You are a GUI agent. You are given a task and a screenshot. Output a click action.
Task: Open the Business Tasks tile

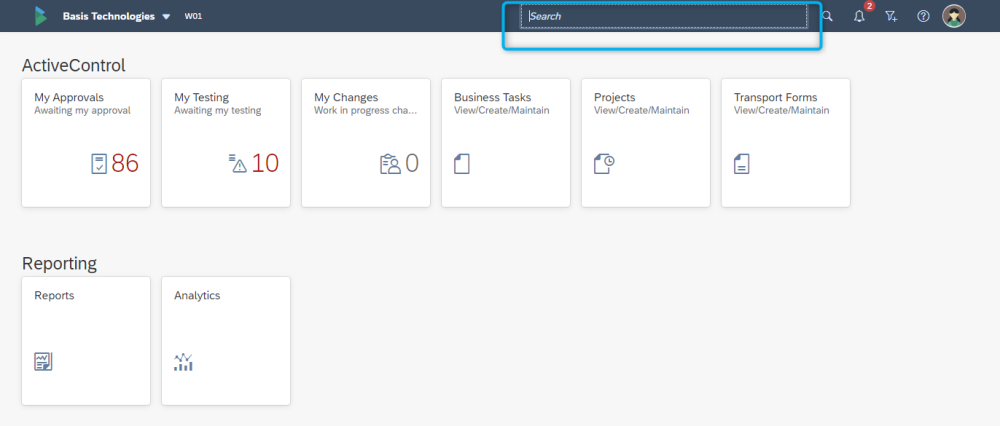pyautogui.click(x=505, y=142)
